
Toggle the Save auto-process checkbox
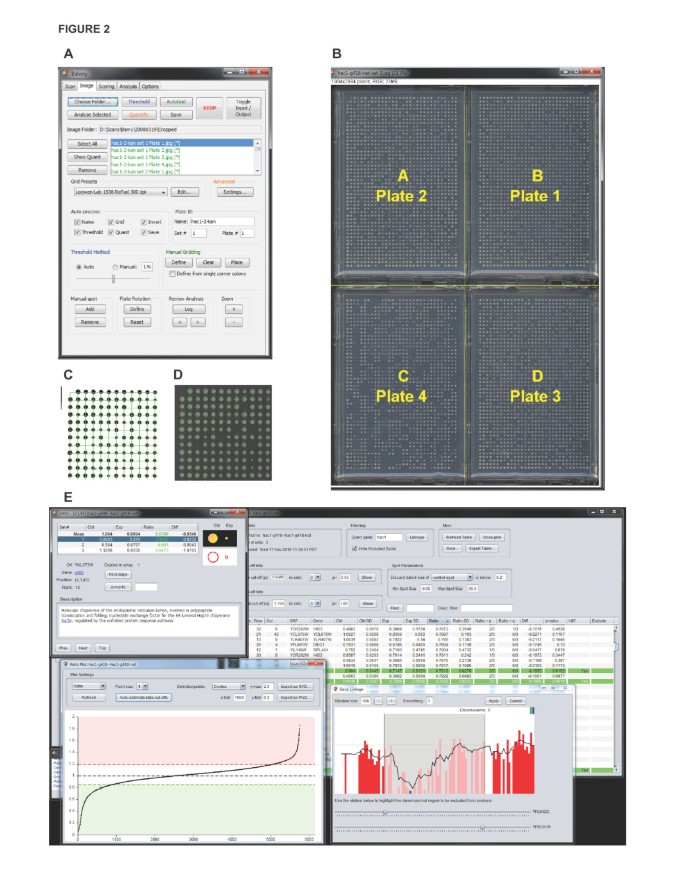pyautogui.click(x=144, y=232)
